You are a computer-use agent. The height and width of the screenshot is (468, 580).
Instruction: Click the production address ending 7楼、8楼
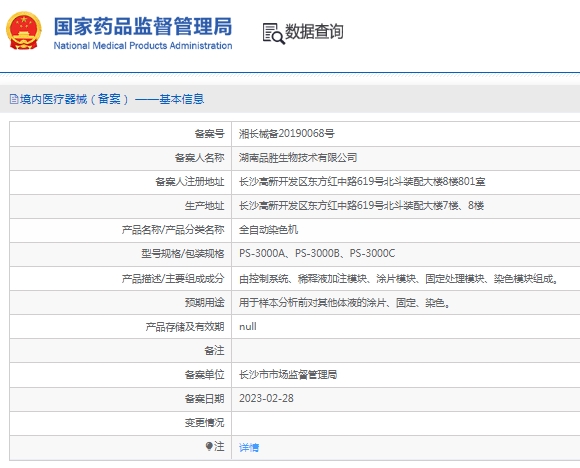point(361,205)
